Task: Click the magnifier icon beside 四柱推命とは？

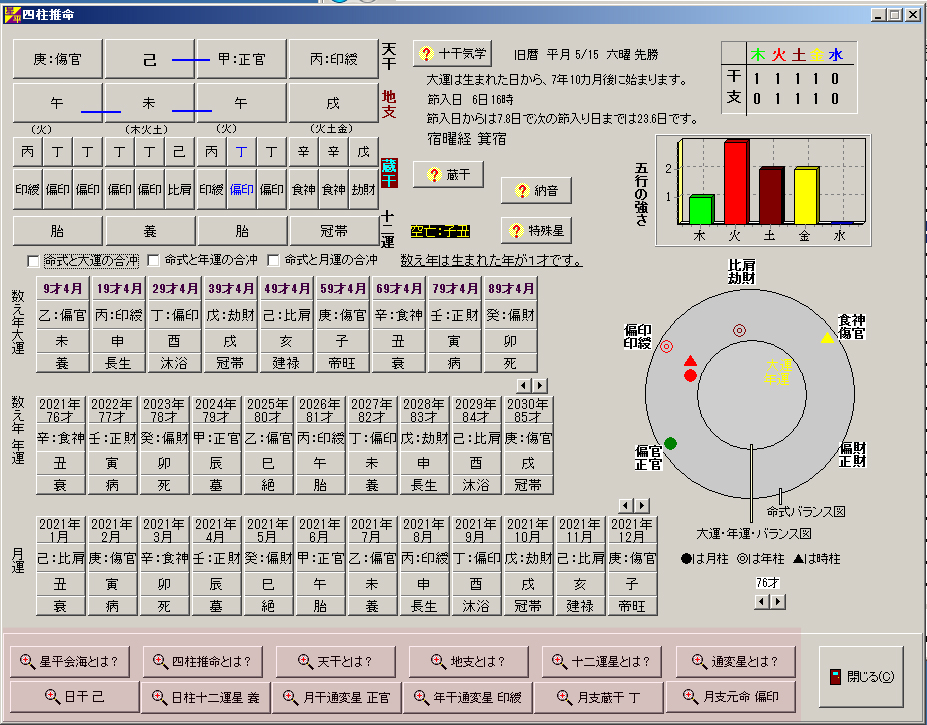Action: point(160,661)
